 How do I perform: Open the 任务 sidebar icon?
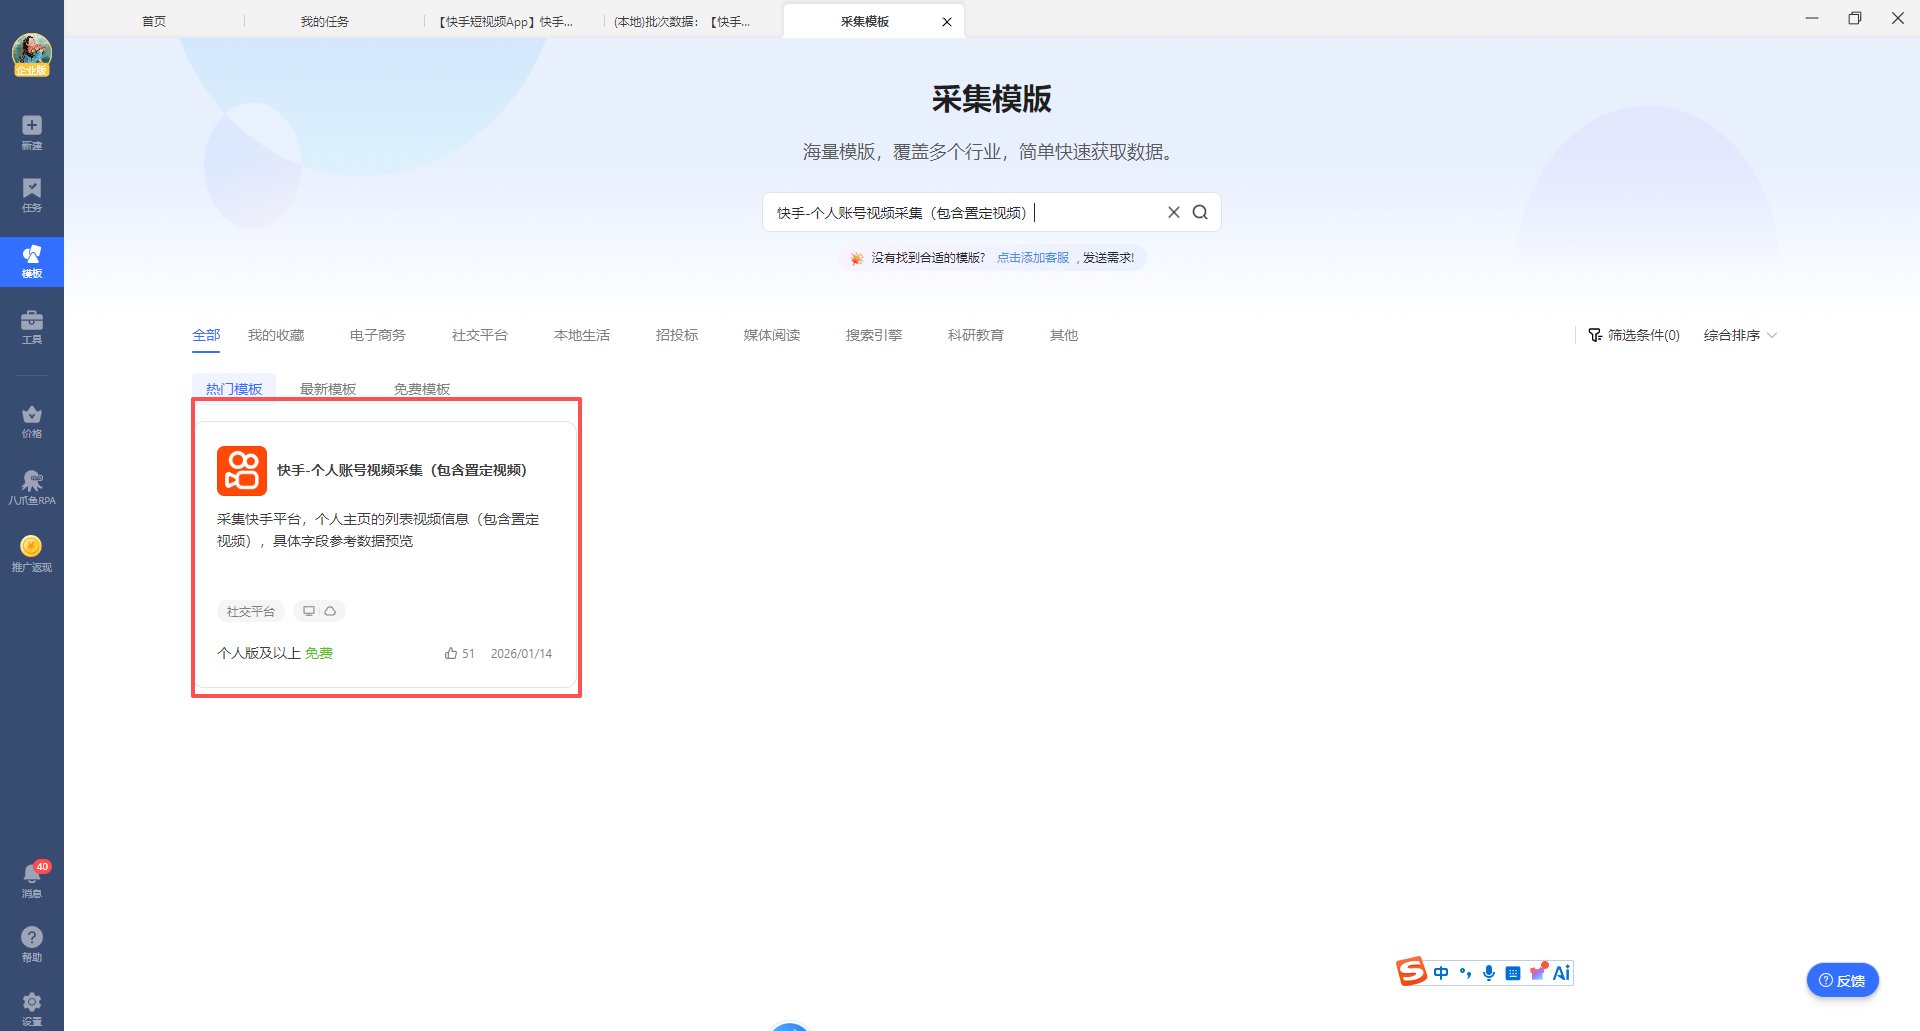click(x=32, y=195)
